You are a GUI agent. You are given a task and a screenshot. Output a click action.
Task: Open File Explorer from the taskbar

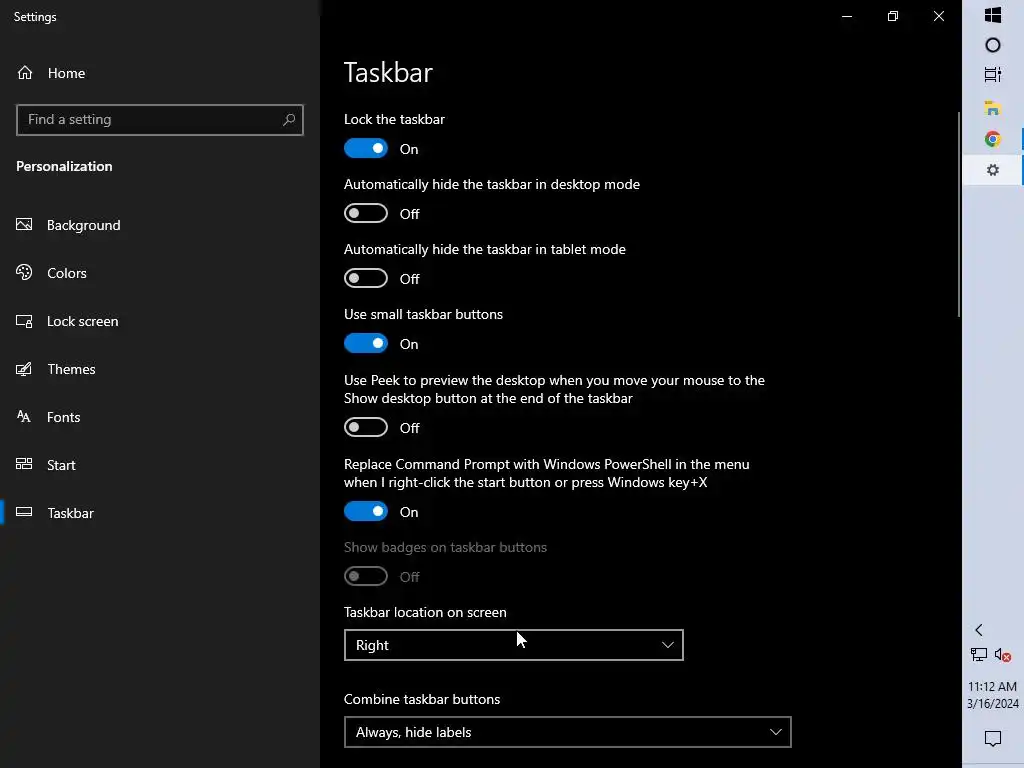[992, 107]
